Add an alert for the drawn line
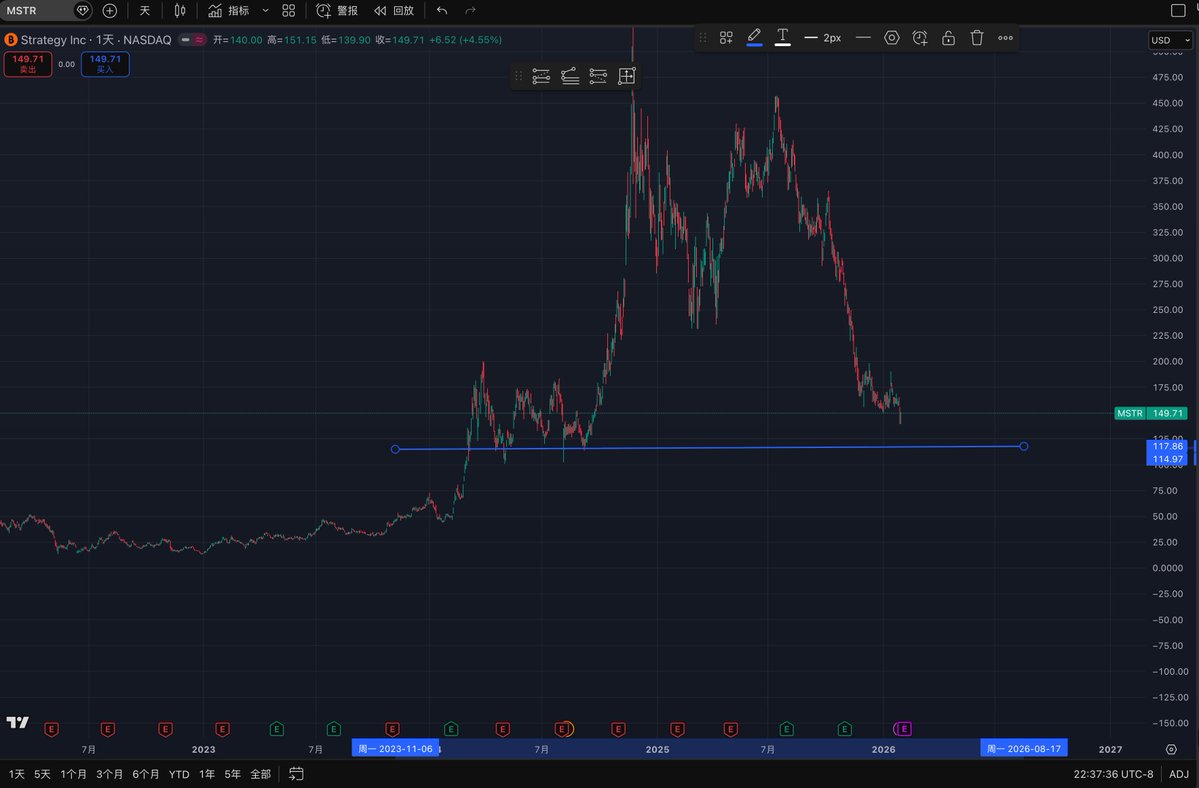 point(920,38)
